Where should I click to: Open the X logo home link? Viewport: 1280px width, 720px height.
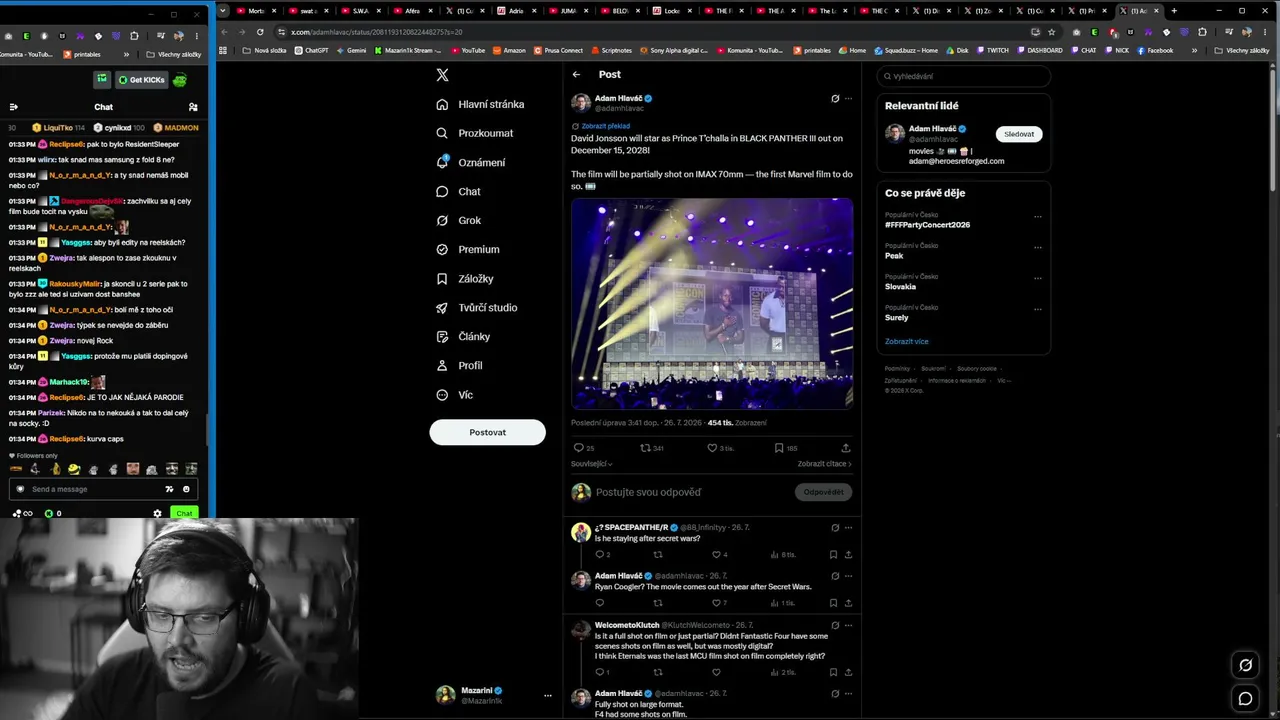pos(442,75)
